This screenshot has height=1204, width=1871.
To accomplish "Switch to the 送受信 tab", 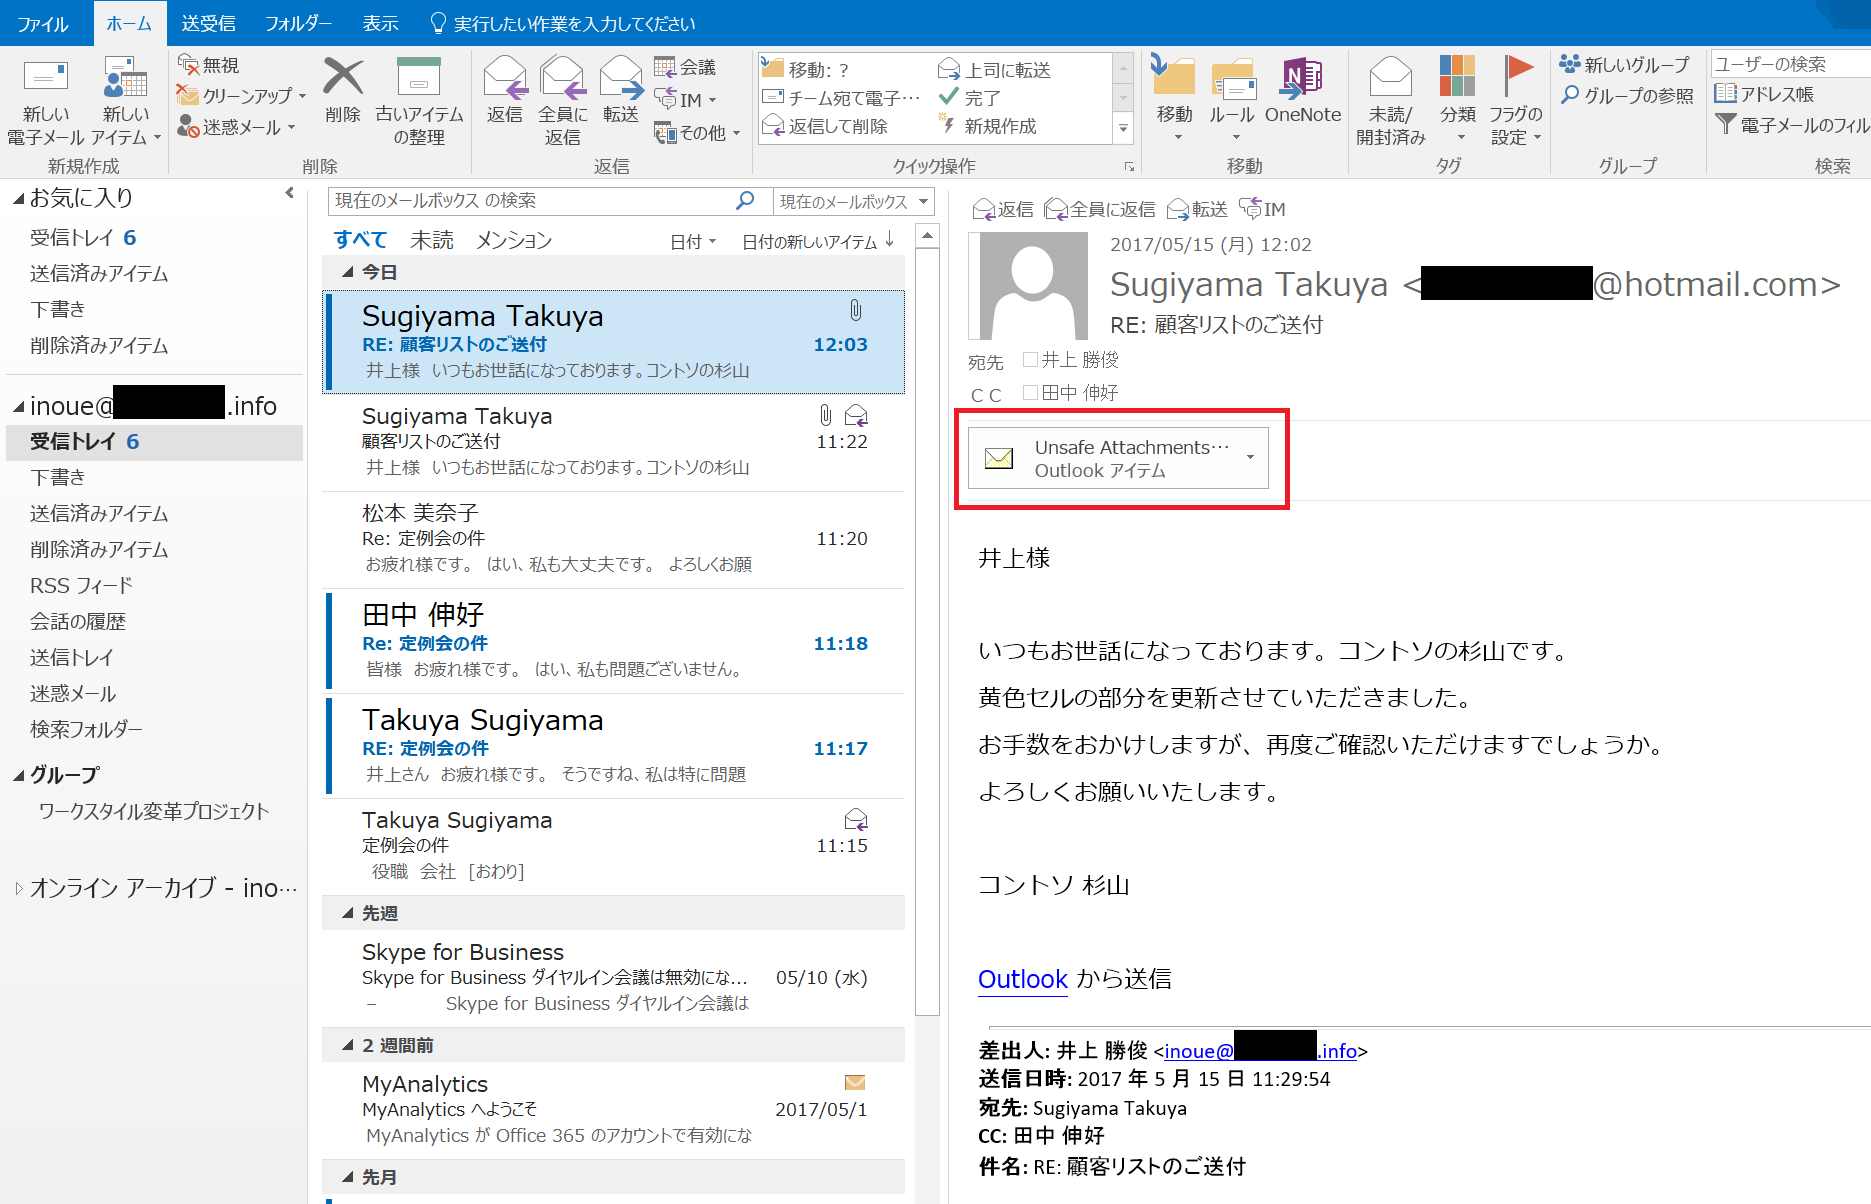I will pos(208,23).
